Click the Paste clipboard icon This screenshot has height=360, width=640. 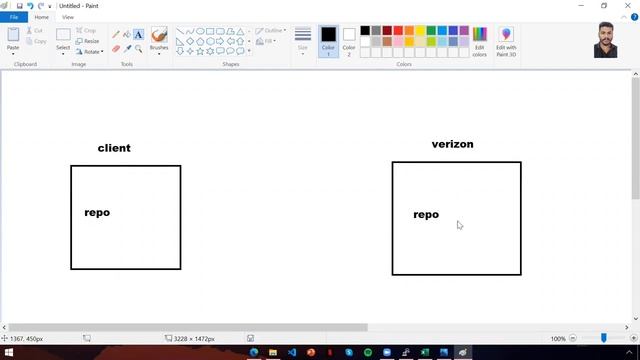(13, 35)
